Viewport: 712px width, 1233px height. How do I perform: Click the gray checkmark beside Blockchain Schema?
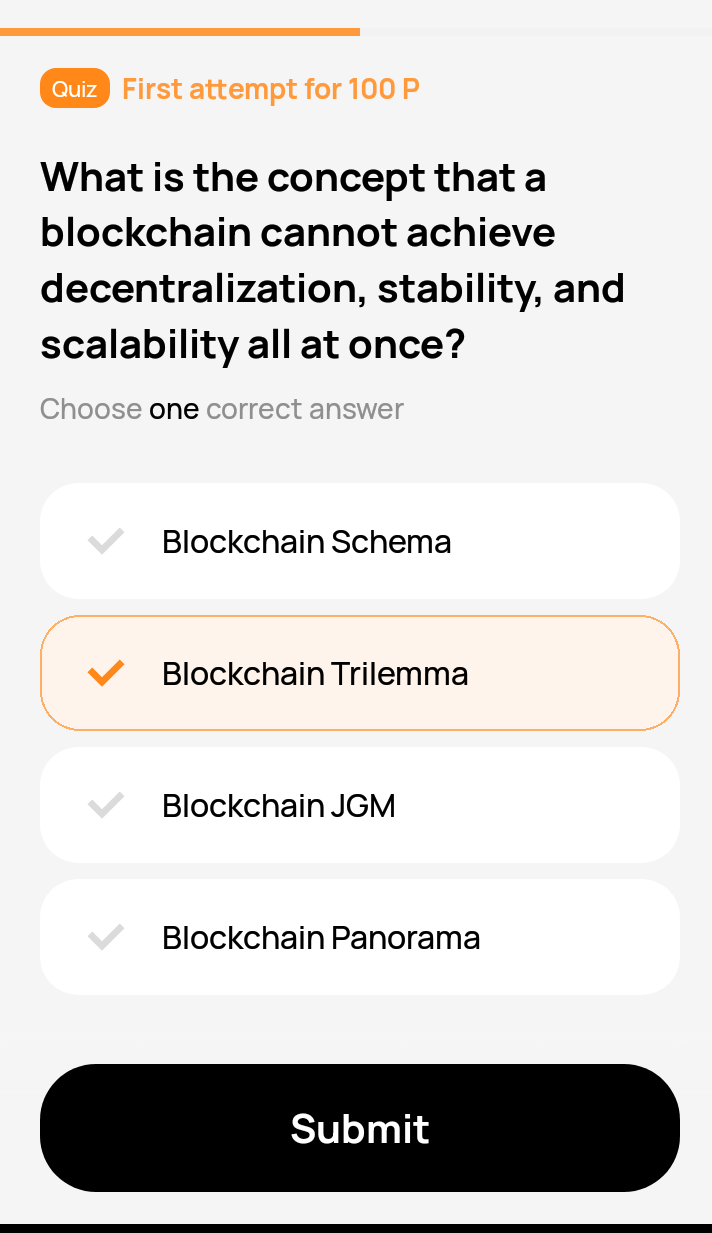pyautogui.click(x=105, y=541)
